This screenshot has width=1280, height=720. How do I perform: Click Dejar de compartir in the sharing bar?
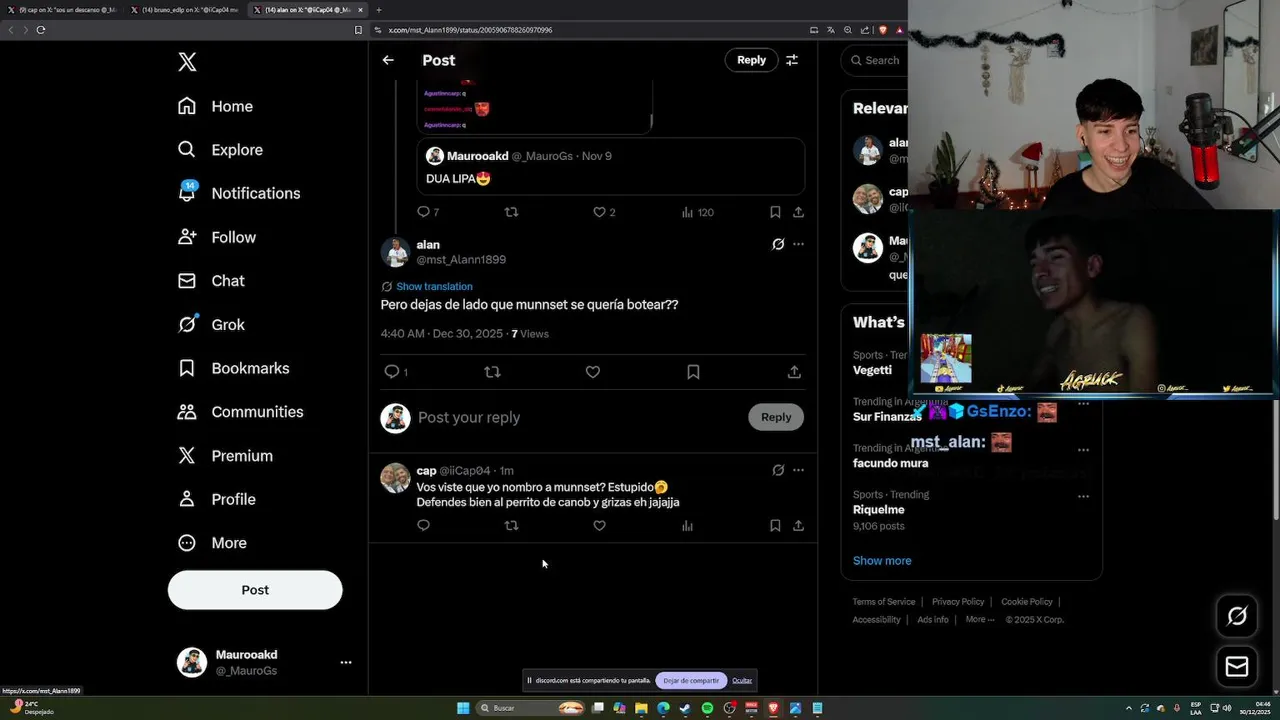(x=691, y=681)
